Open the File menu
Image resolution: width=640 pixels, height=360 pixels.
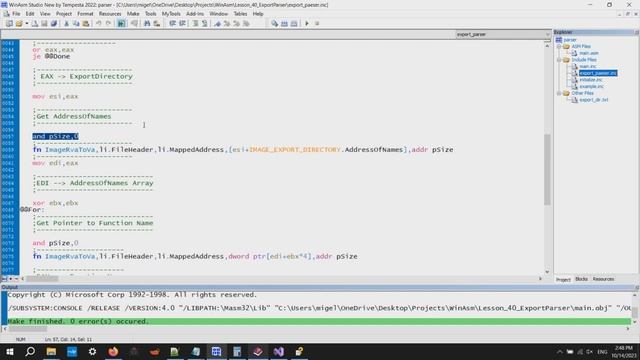pos(16,14)
